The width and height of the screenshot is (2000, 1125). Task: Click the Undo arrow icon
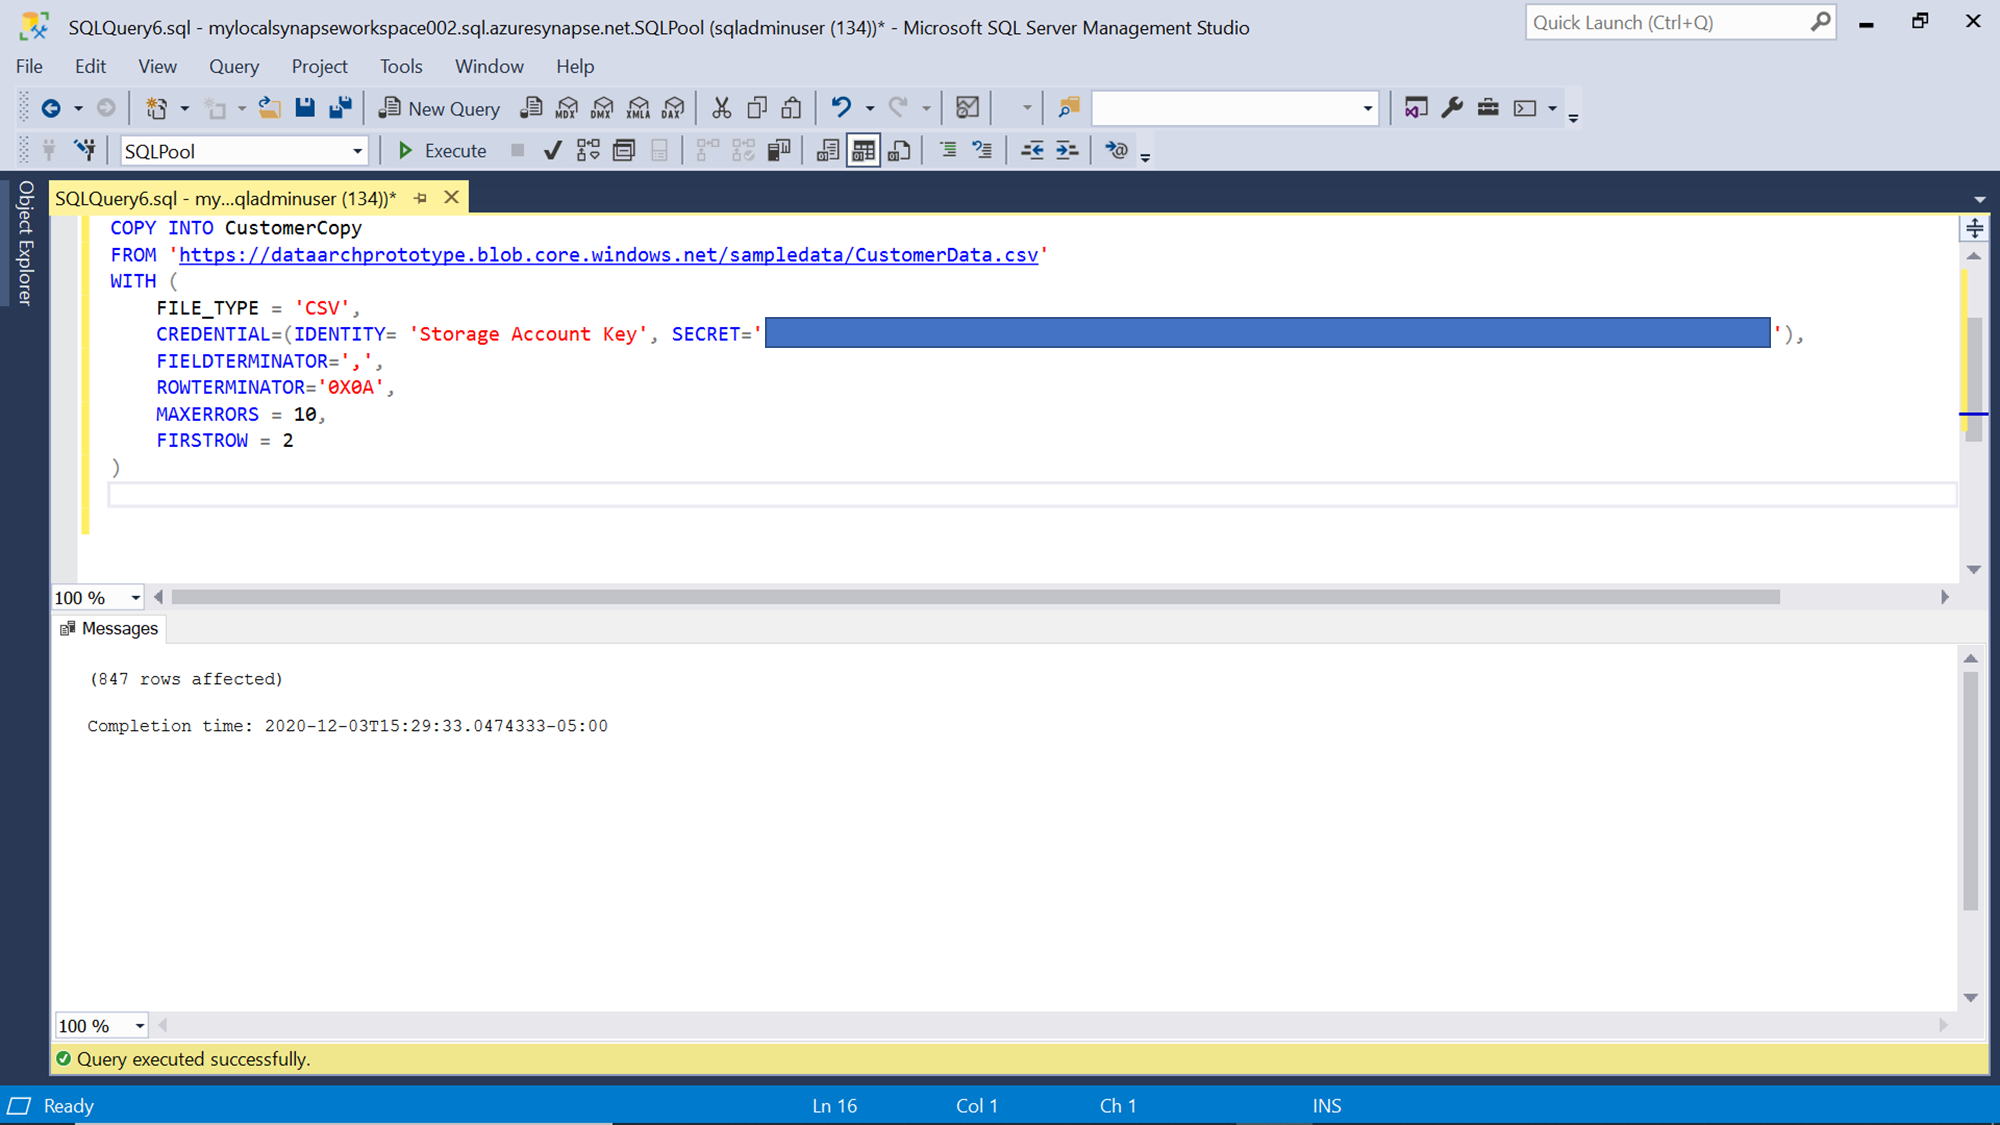pyautogui.click(x=841, y=108)
